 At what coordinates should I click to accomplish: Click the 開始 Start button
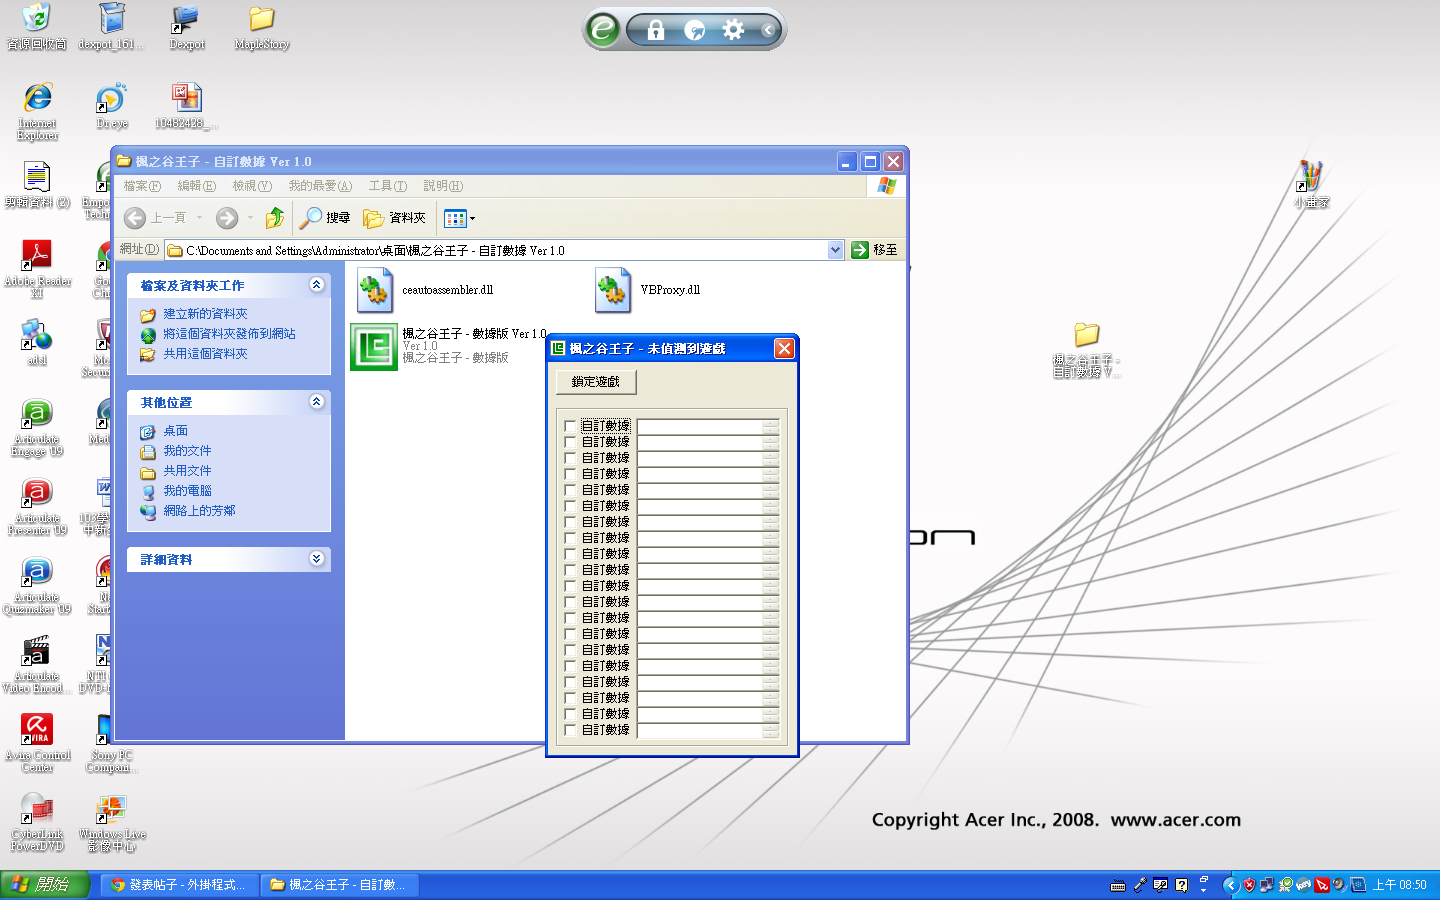click(x=45, y=885)
